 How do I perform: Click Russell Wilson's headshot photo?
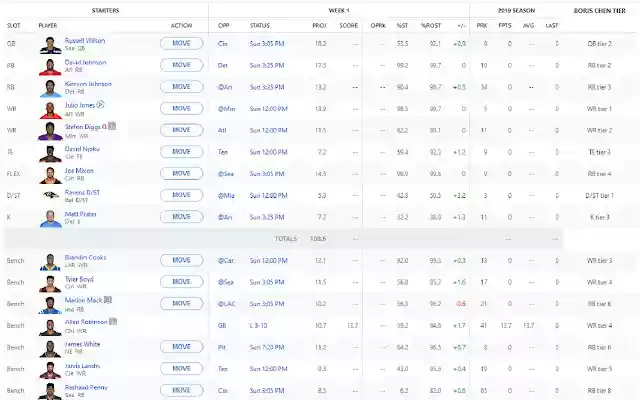pyautogui.click(x=51, y=45)
